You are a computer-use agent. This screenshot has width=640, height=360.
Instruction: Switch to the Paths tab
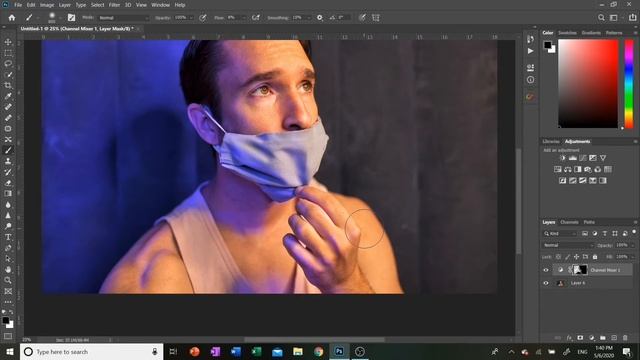(x=589, y=222)
